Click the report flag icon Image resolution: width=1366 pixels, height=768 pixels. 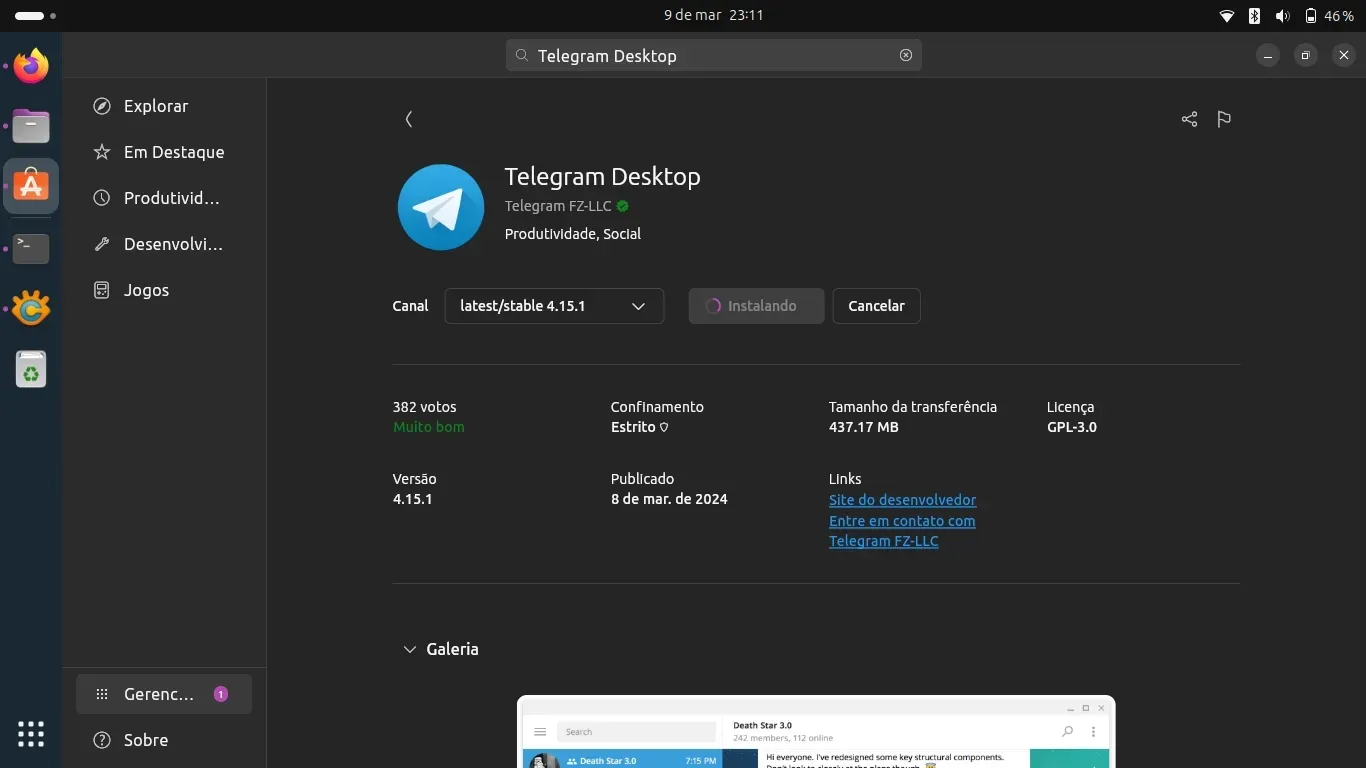pyautogui.click(x=1224, y=119)
